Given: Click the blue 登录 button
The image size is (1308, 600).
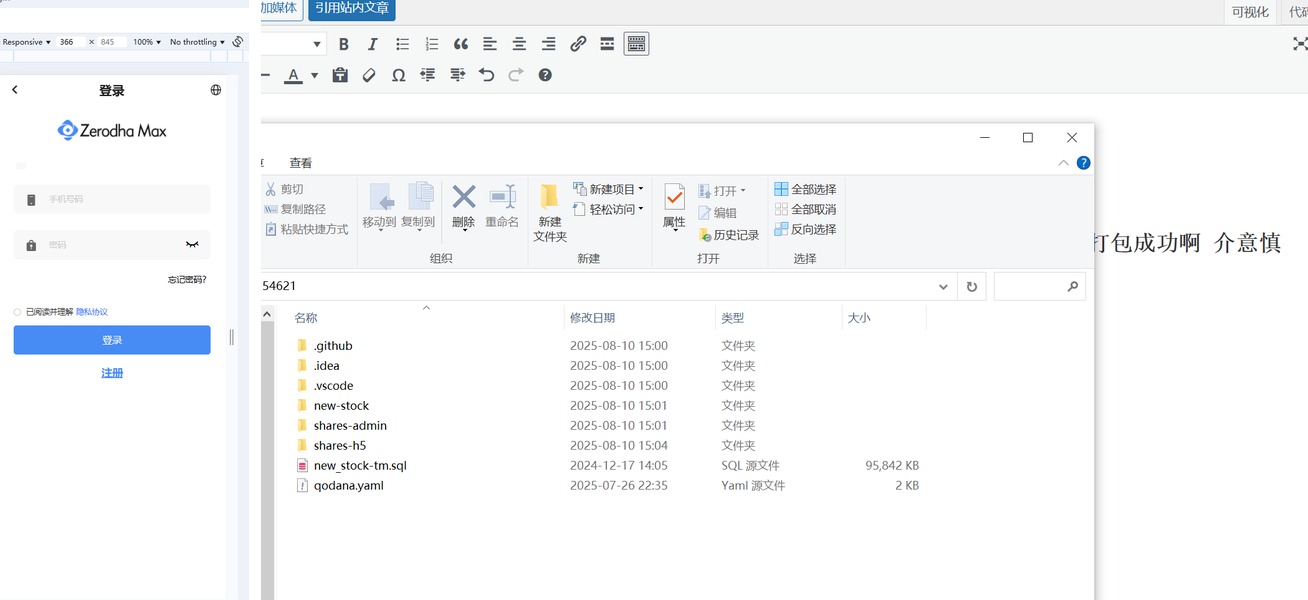Looking at the screenshot, I should [112, 340].
